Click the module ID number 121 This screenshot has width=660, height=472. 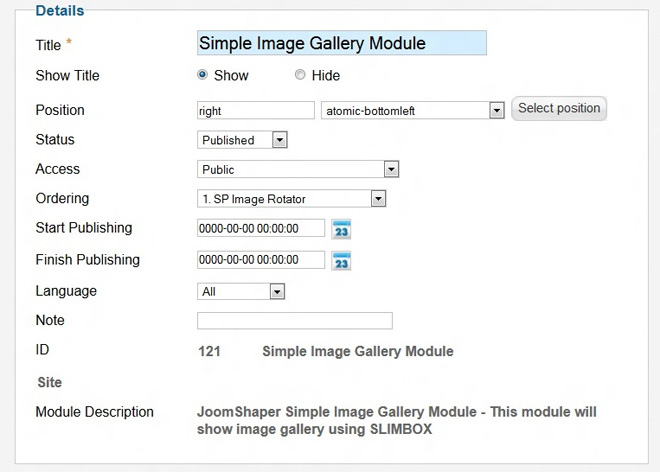click(209, 351)
